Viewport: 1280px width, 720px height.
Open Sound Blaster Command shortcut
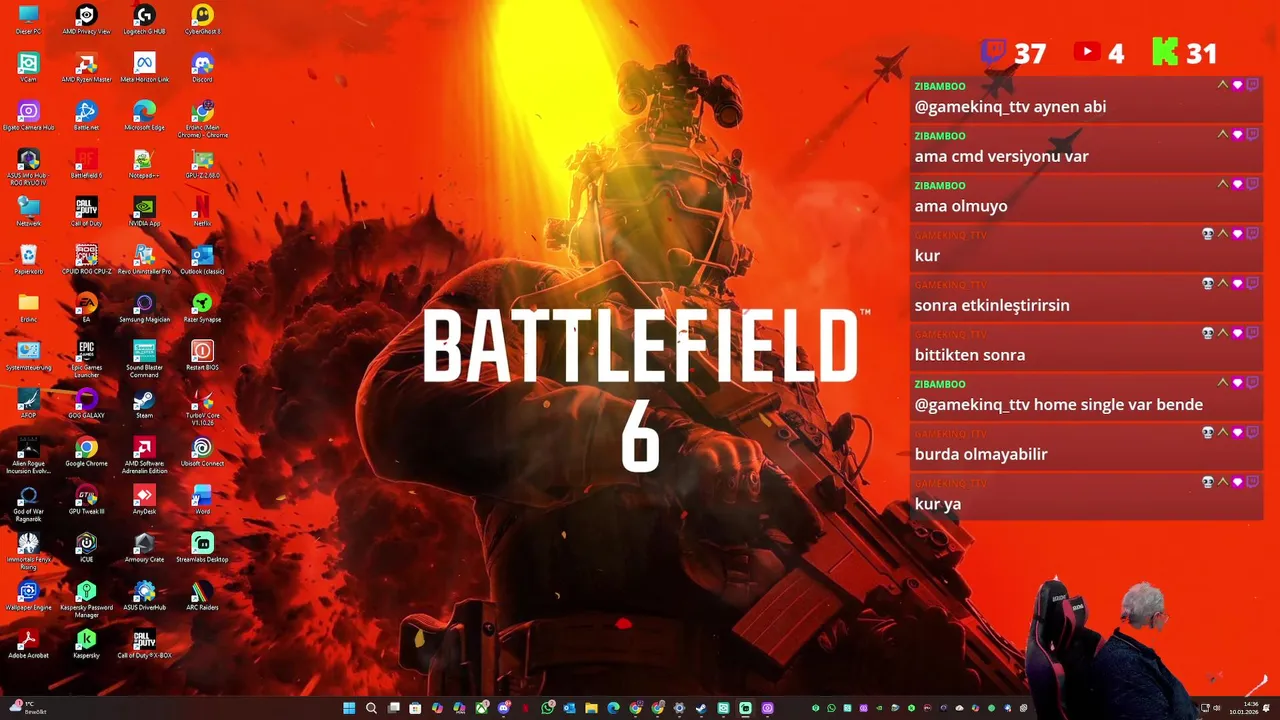pos(144,359)
